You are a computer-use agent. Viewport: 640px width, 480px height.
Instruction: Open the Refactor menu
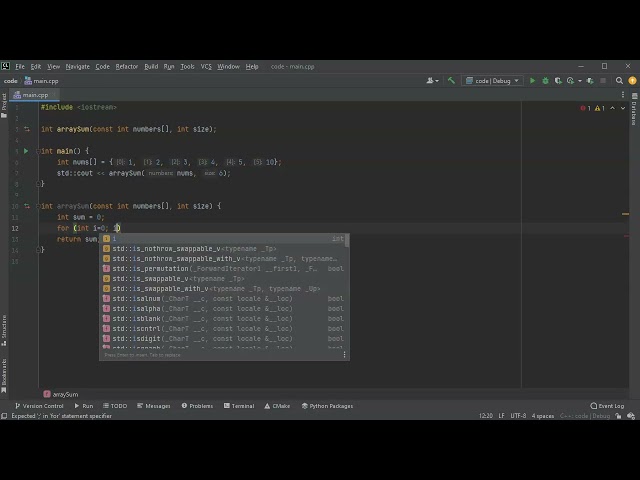(127, 67)
